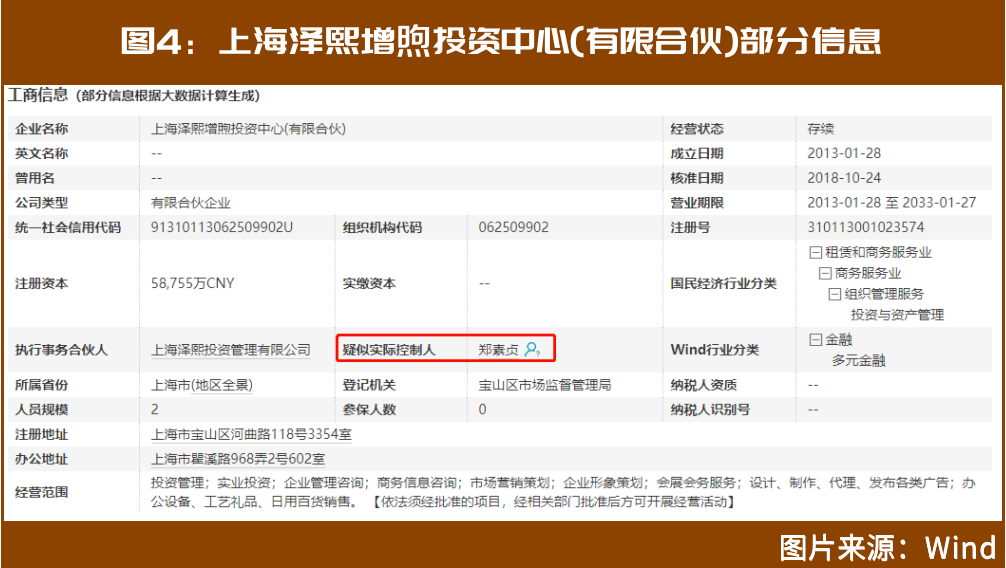Click the person icon next to 郑素贞
Screen dimensions: 1006x568
[x=532, y=350]
